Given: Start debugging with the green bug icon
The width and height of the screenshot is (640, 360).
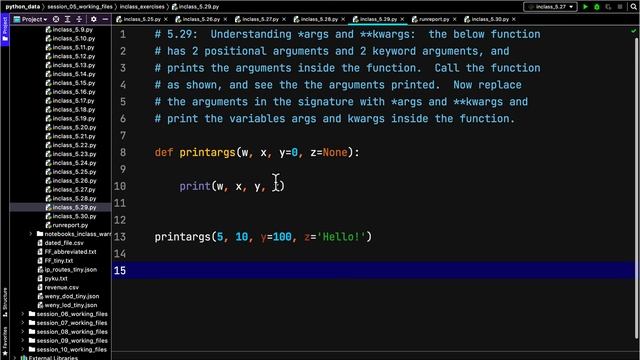Looking at the screenshot, I should click(597, 7).
